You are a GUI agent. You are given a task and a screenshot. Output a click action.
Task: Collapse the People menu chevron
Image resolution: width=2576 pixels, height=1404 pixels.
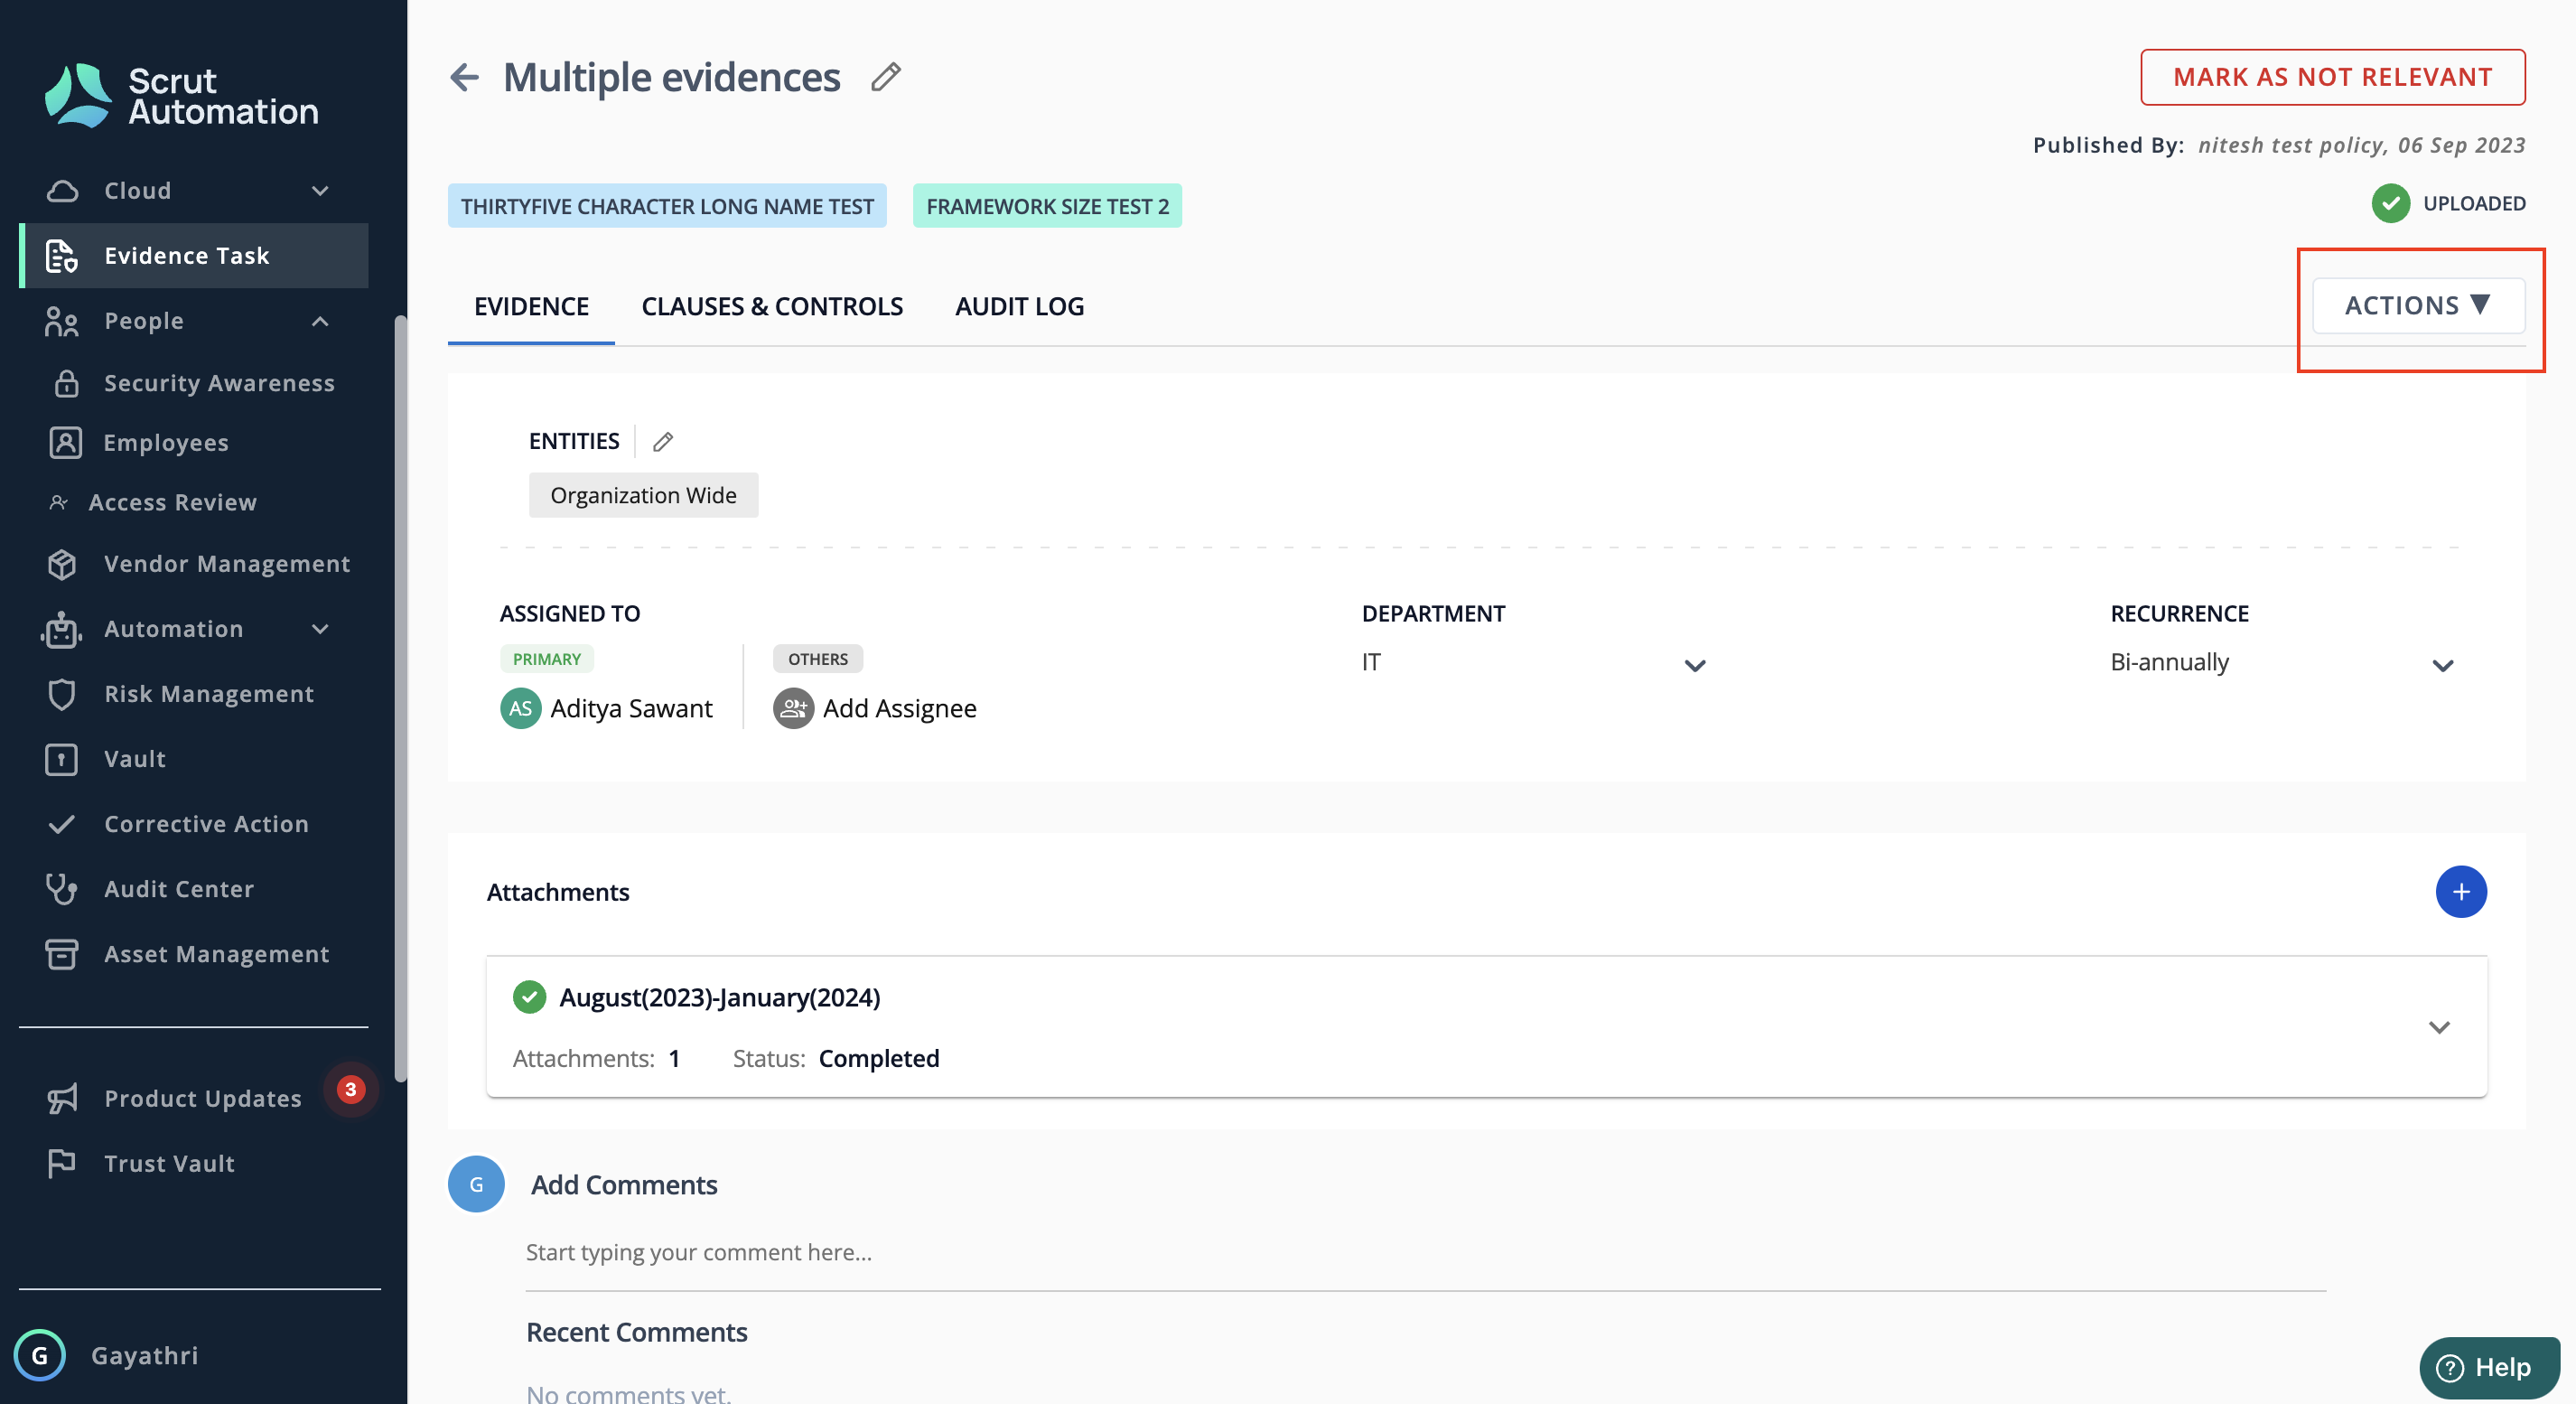tap(320, 321)
